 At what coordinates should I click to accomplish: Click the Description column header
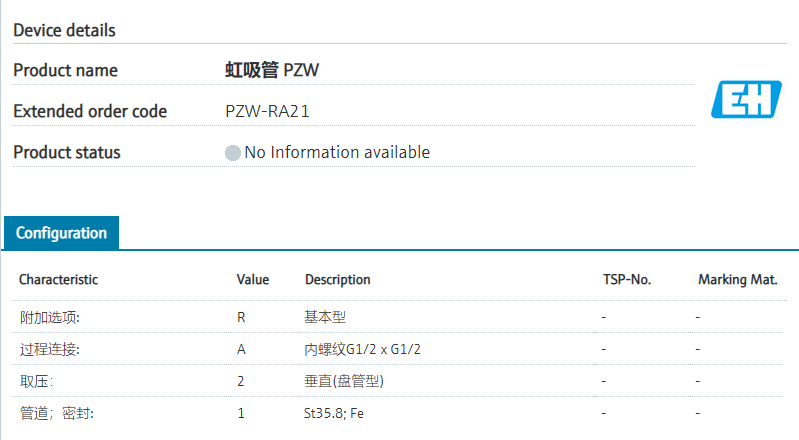tap(337, 280)
